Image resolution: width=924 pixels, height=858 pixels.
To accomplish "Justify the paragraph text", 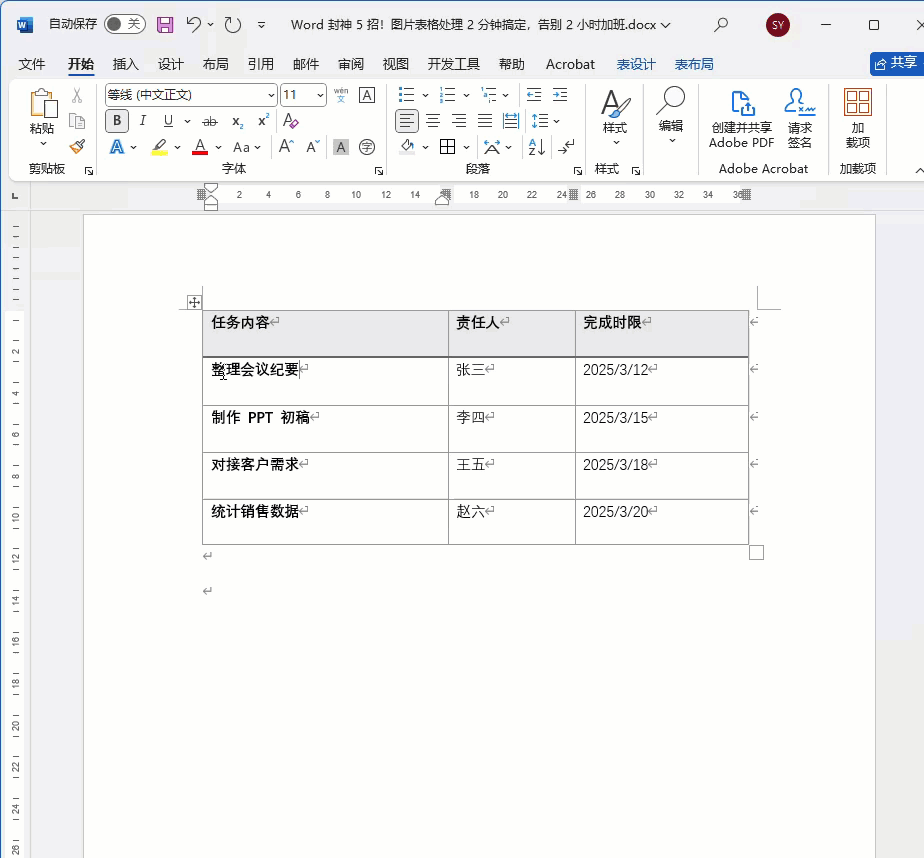I will (485, 121).
